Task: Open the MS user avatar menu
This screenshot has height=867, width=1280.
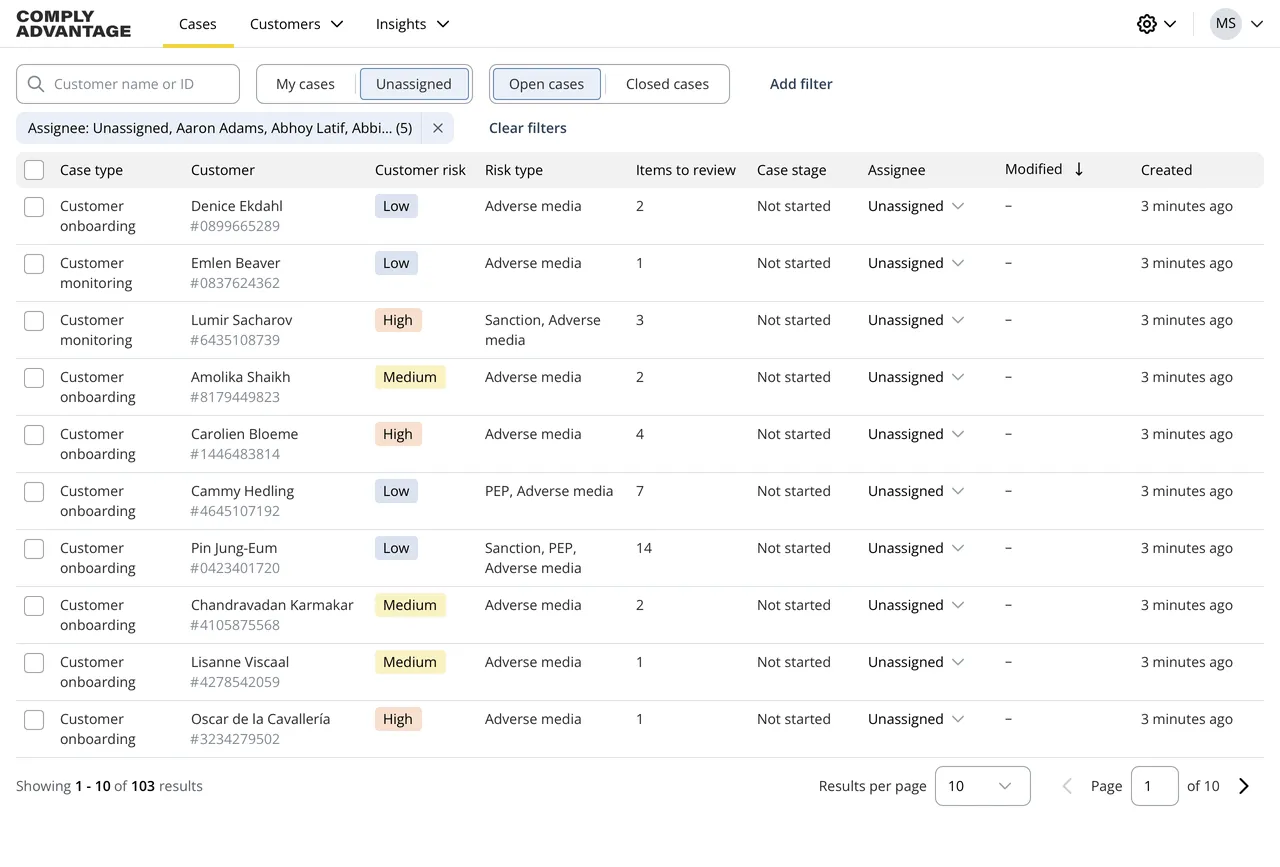Action: (x=1226, y=24)
